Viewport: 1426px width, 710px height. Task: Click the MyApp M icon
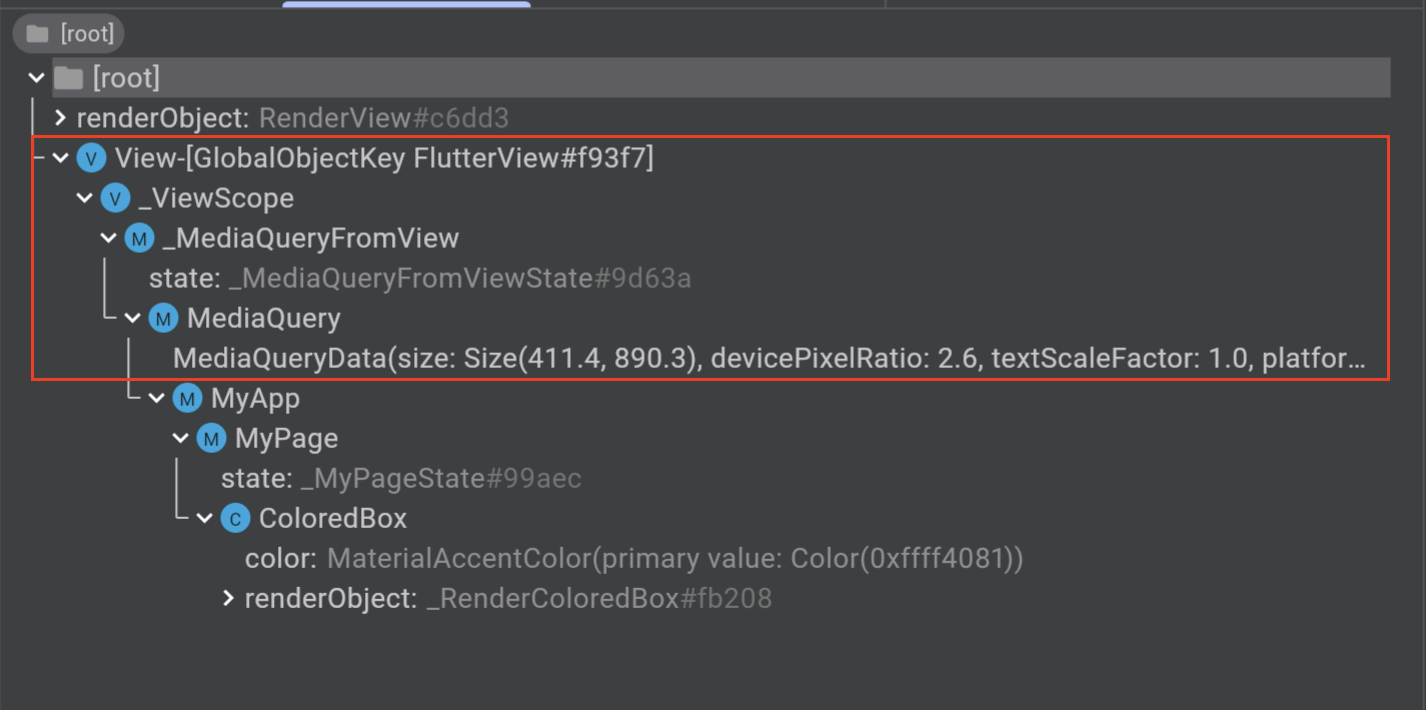(x=187, y=398)
